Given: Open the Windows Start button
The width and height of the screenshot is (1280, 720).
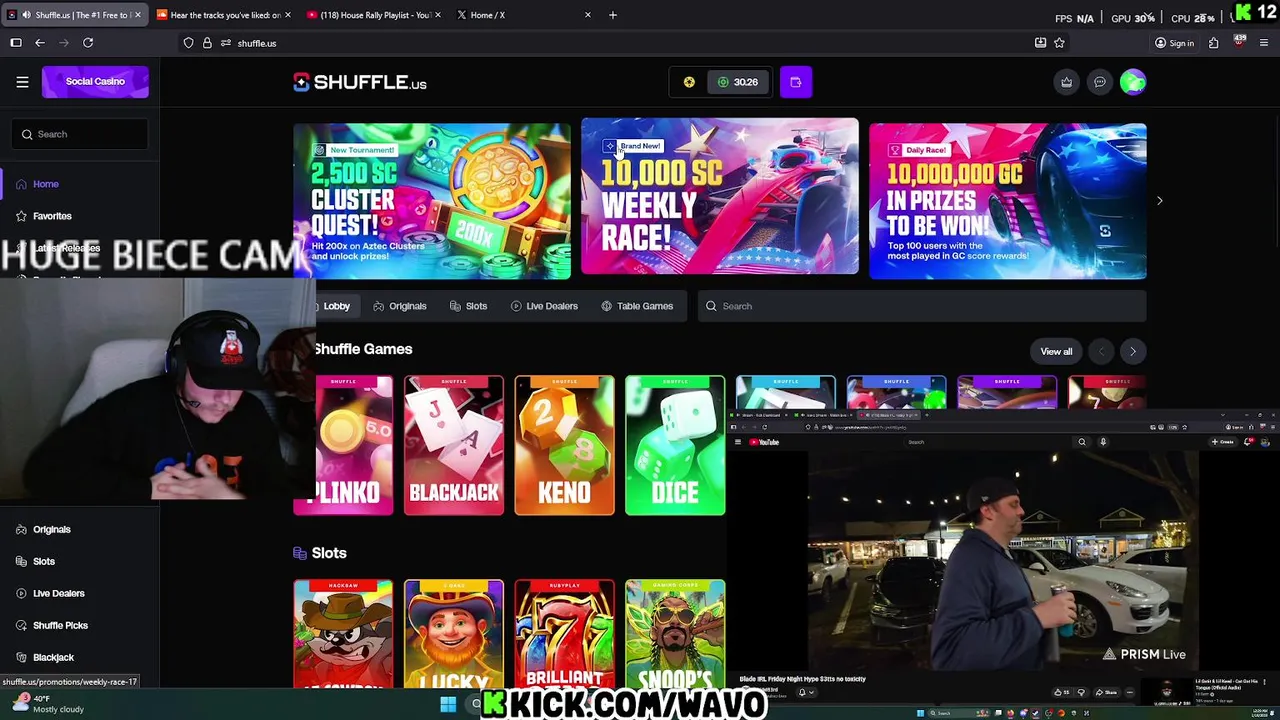Looking at the screenshot, I should pyautogui.click(x=448, y=705).
